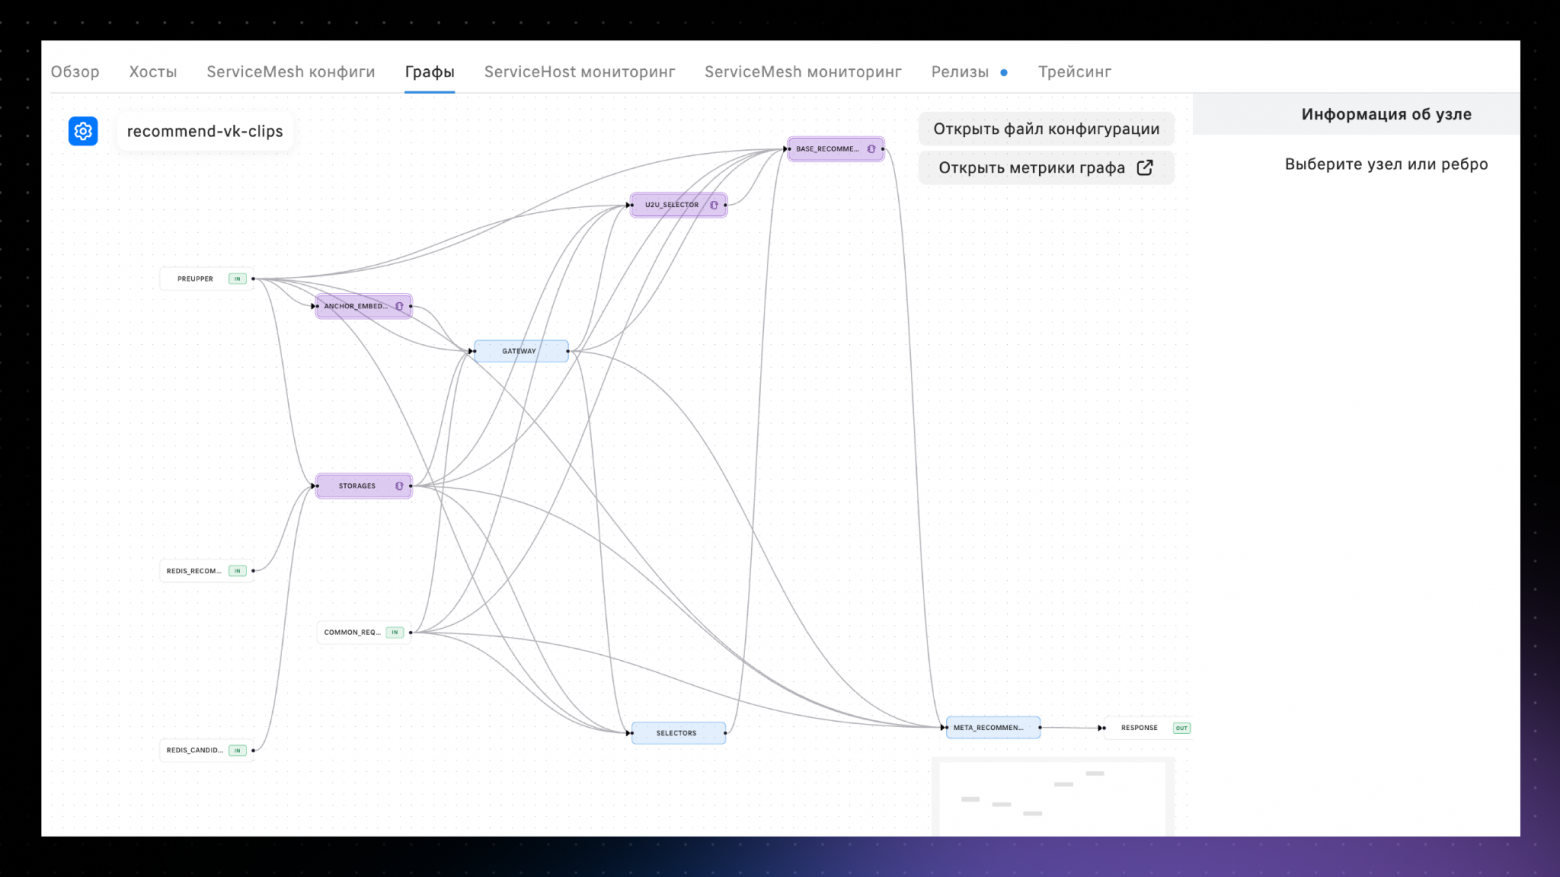Select the REDIS_RECOM... input node
Image resolution: width=1560 pixels, height=877 pixels.
tap(206, 571)
